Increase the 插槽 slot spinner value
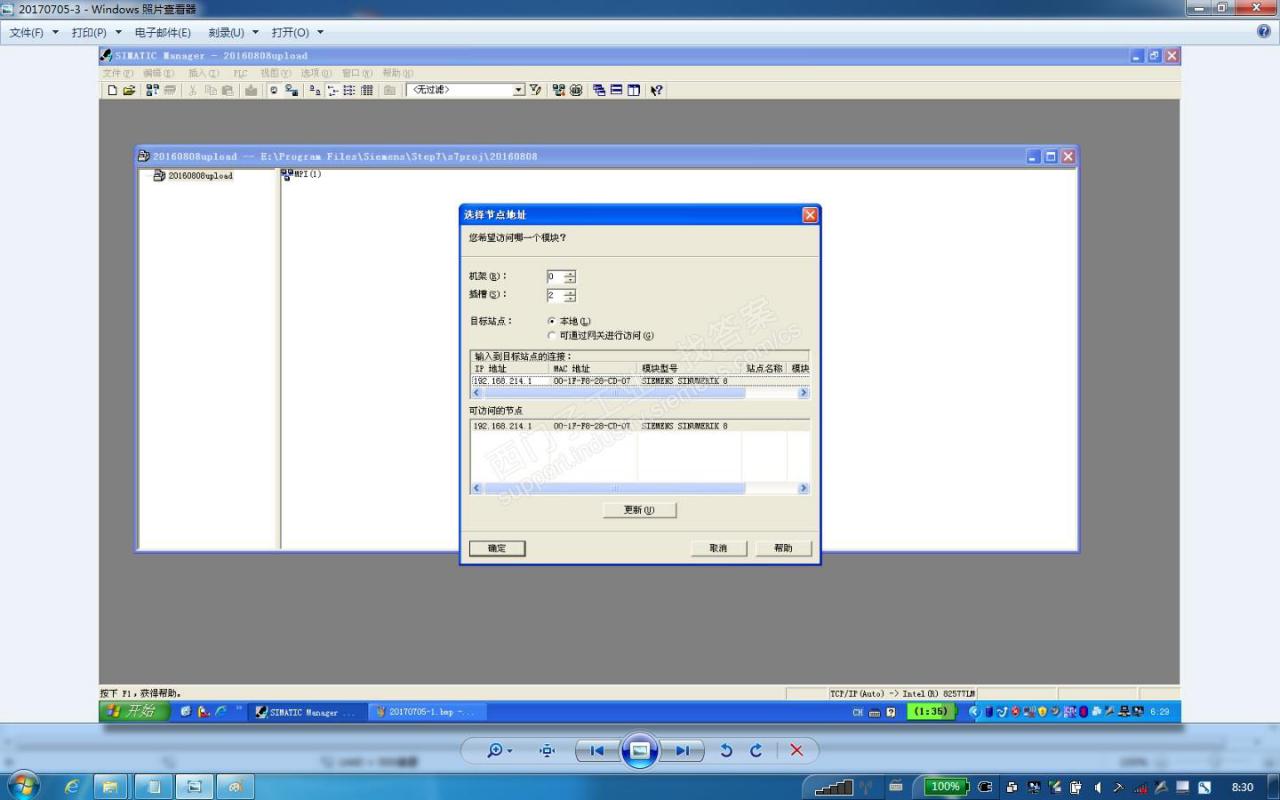 click(570, 292)
